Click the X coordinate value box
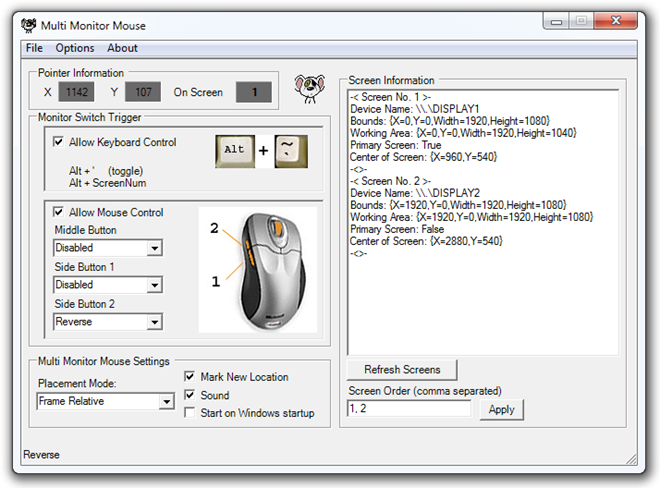Viewport: 660px width, 488px height. pyautogui.click(x=76, y=92)
